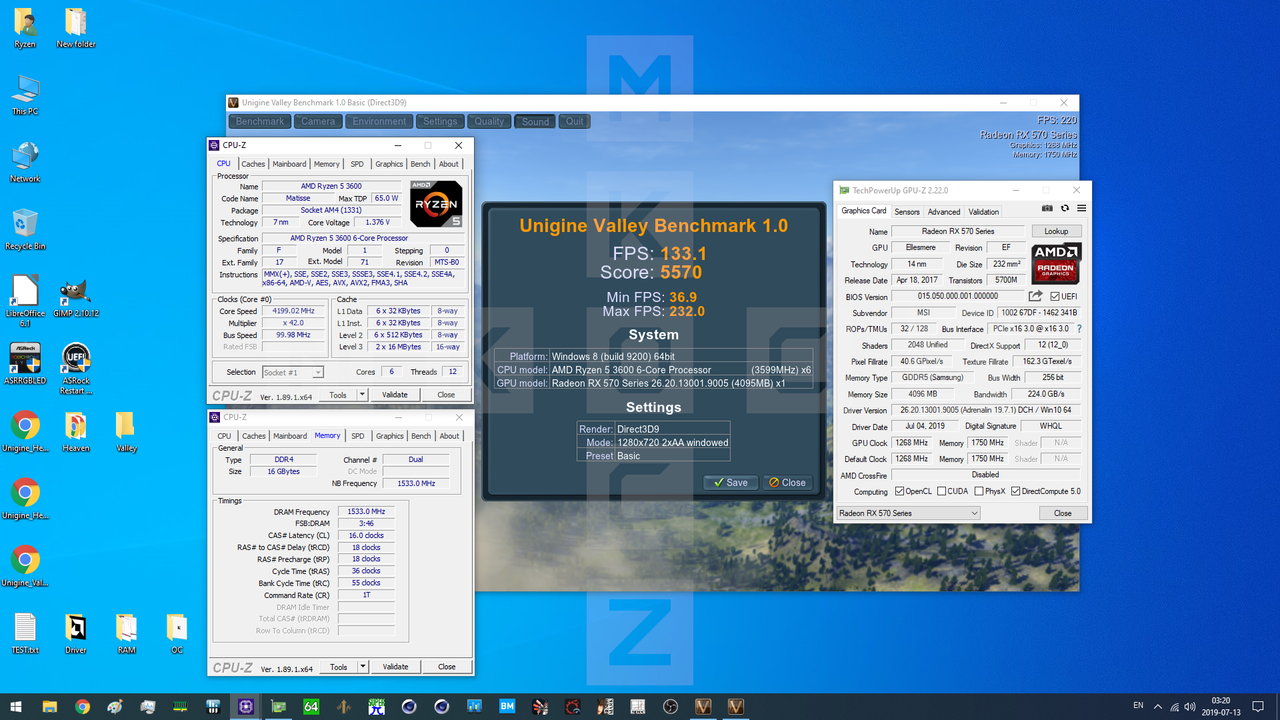Viewport: 1280px width, 720px height.
Task: Open the Recycle Bin desktop icon
Action: pos(25,230)
